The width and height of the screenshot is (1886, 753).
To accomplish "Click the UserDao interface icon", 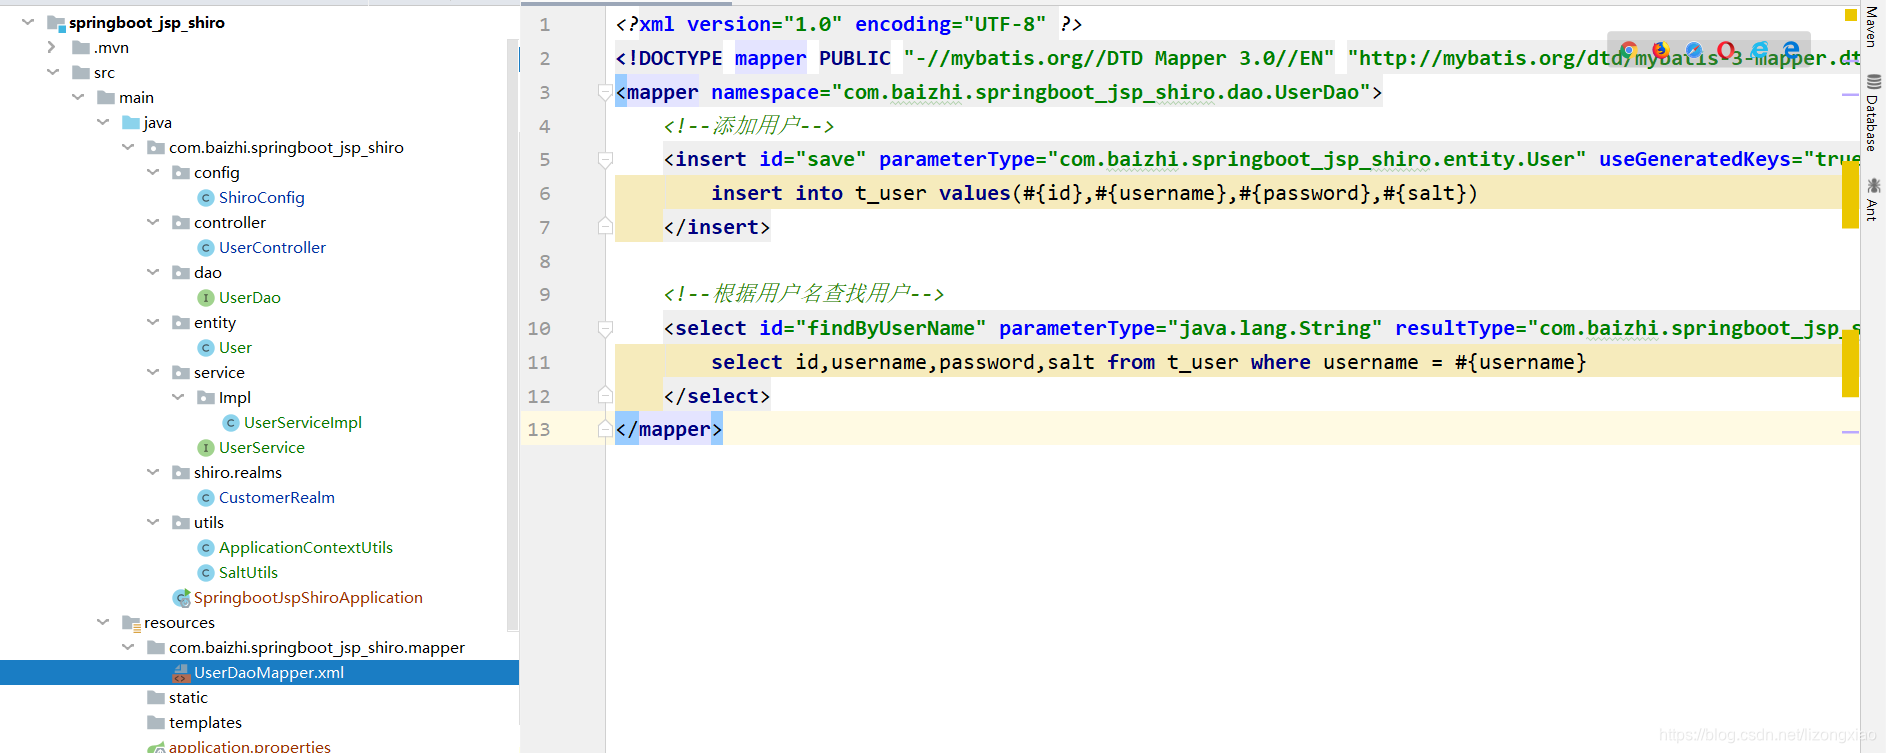I will click(206, 298).
